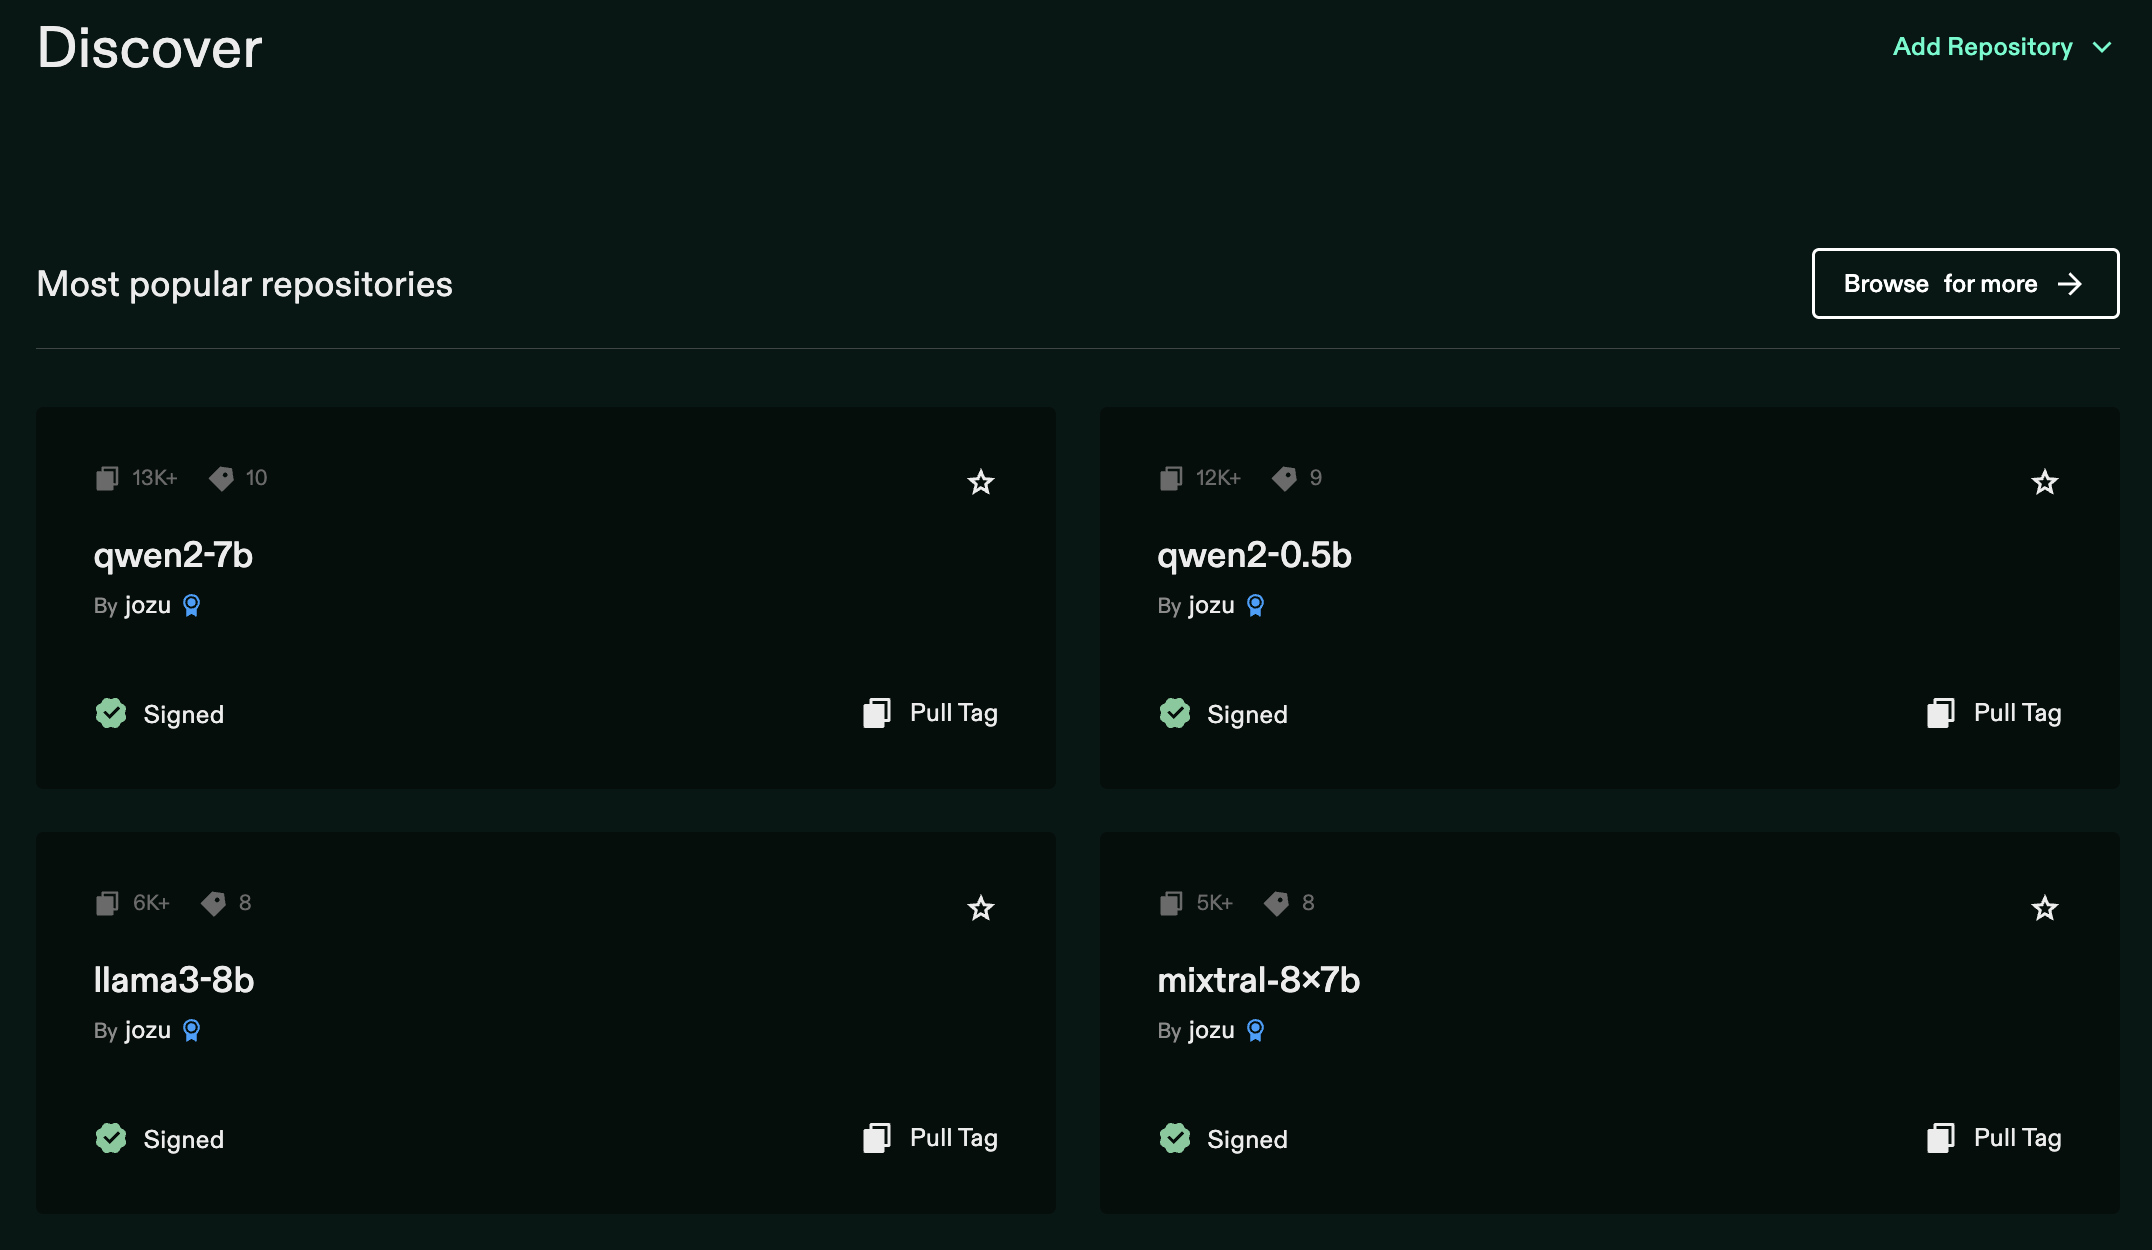Open the mixtral-8x7b repository page
Image resolution: width=2152 pixels, height=1250 pixels.
pos(1258,980)
